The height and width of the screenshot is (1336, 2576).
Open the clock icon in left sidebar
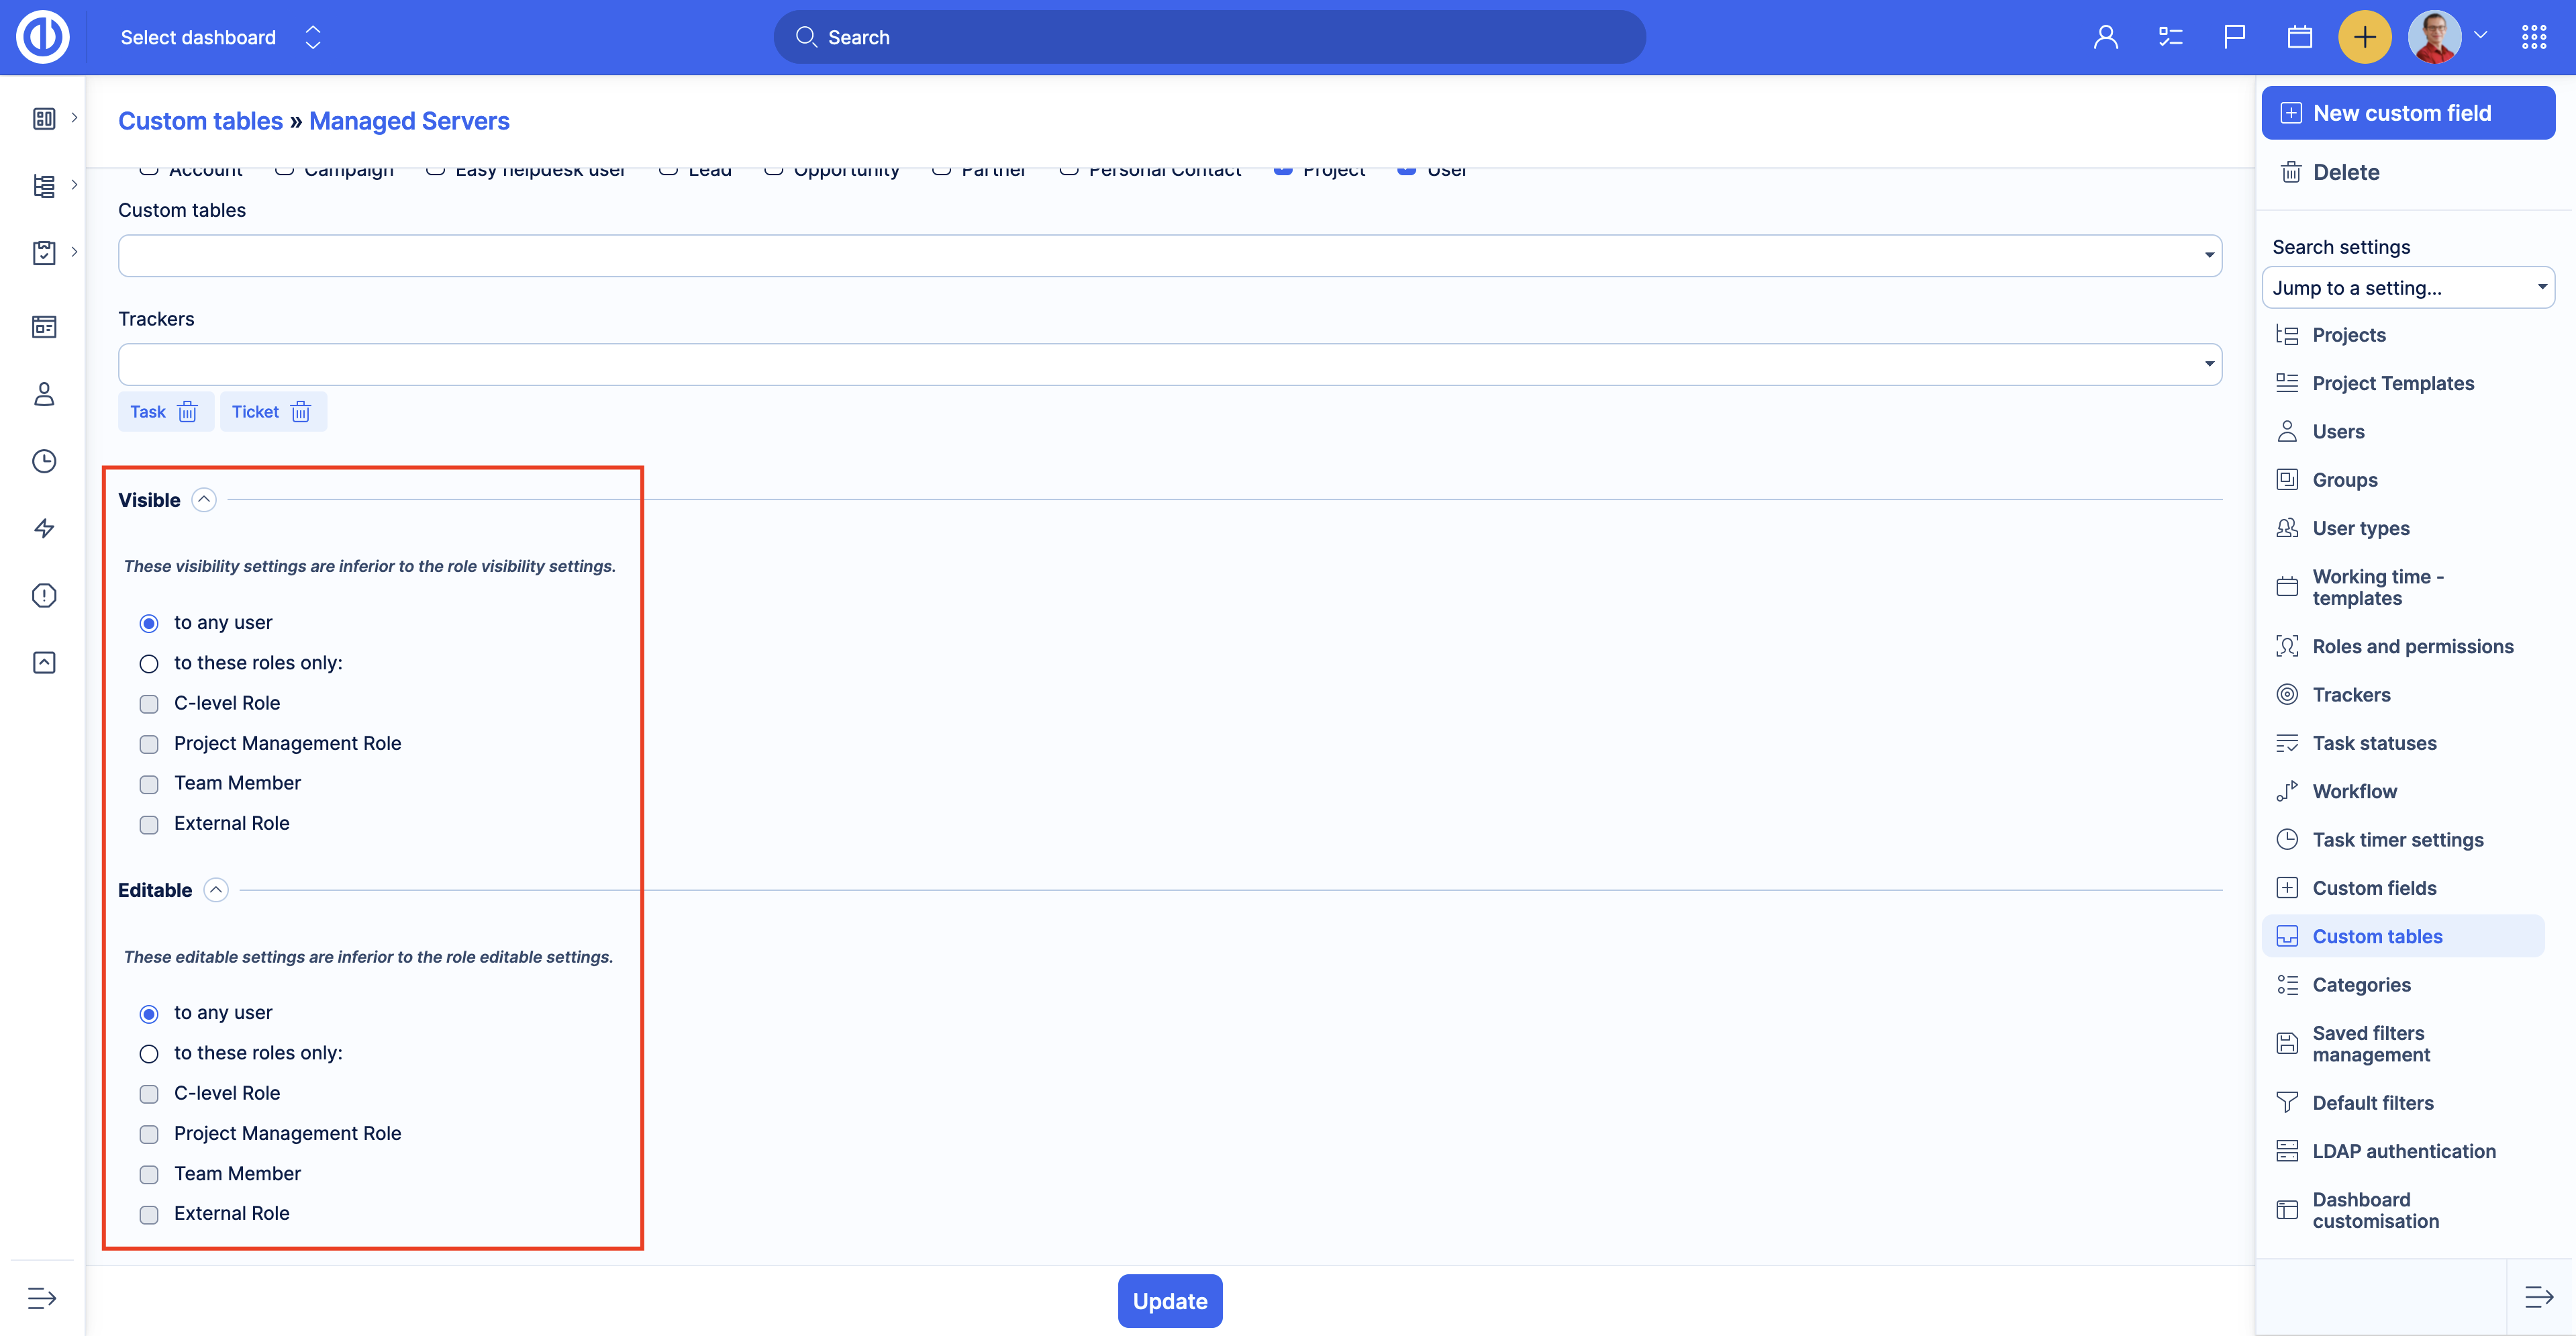pyautogui.click(x=44, y=461)
